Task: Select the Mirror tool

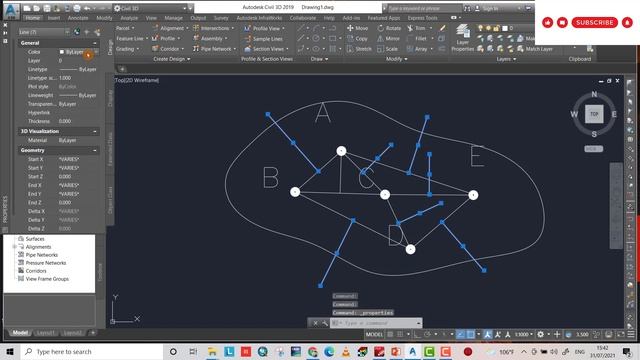Action: tap(388, 38)
